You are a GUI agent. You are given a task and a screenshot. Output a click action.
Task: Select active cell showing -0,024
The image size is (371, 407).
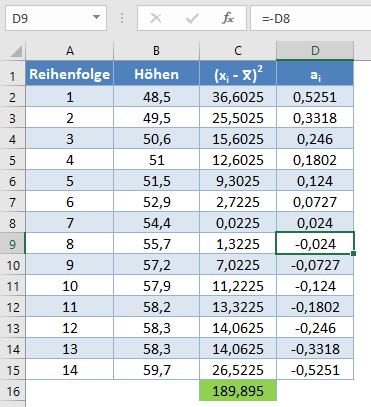point(315,243)
